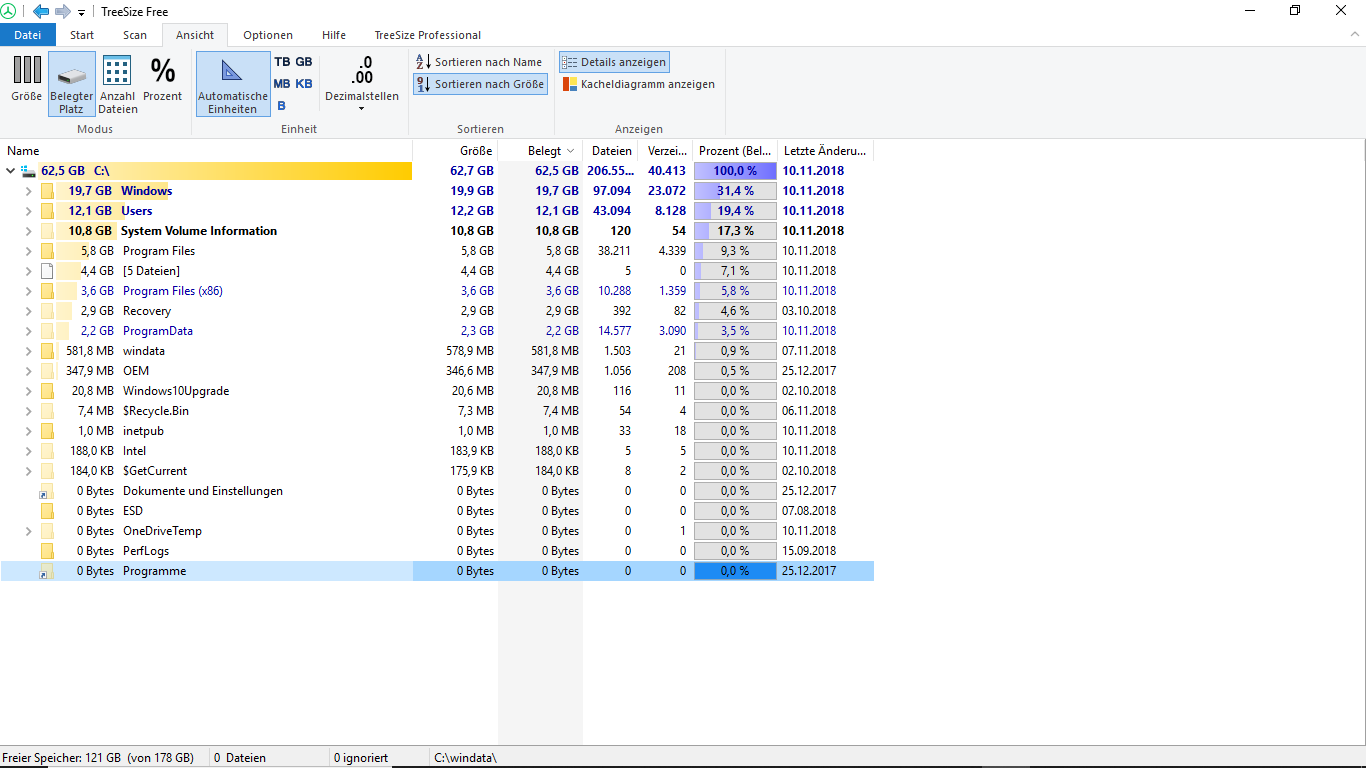Viewport: 1366px width, 768px height.
Task: Click the Users folder icon
Action: (47, 211)
